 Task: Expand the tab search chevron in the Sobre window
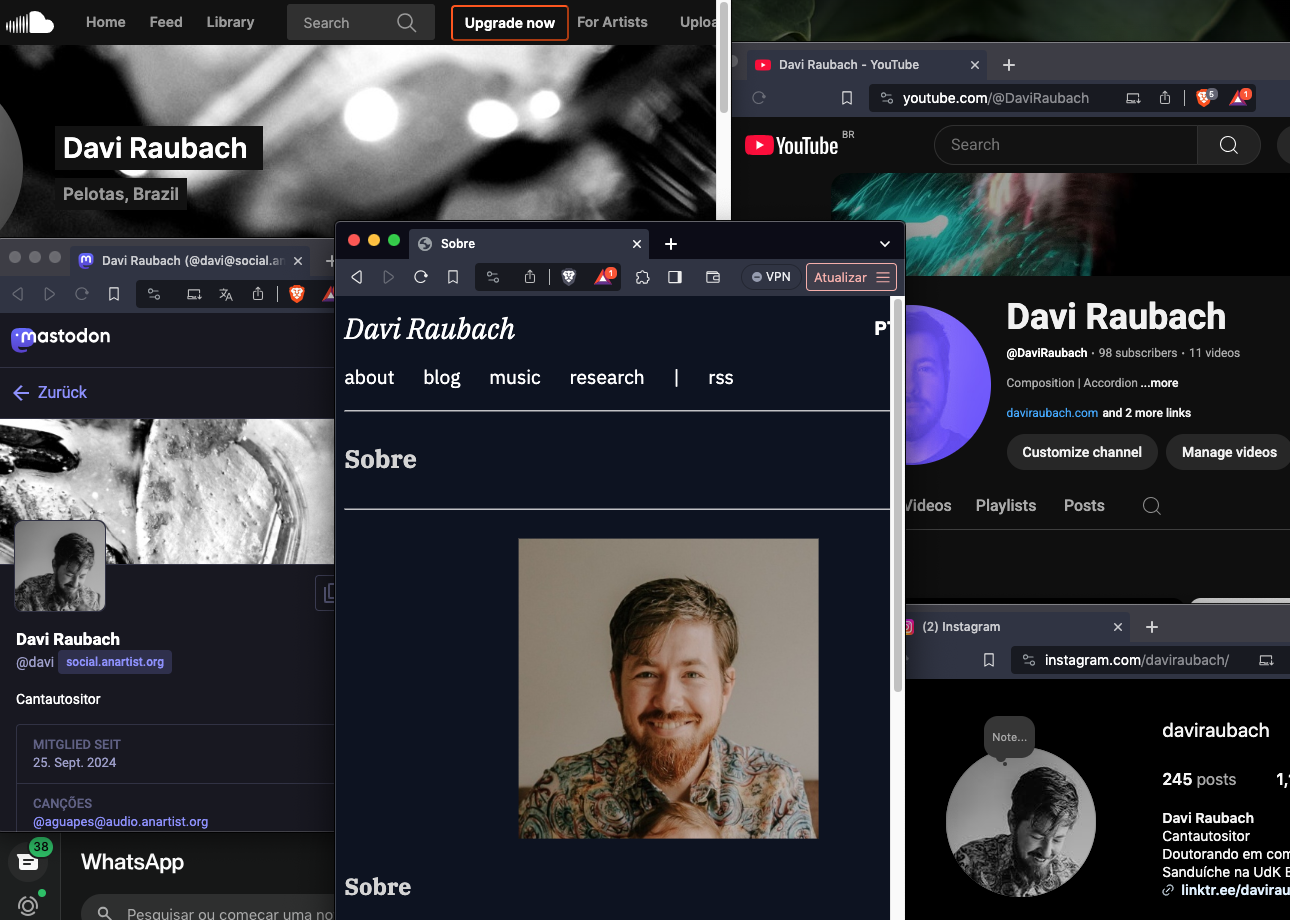[x=884, y=244]
